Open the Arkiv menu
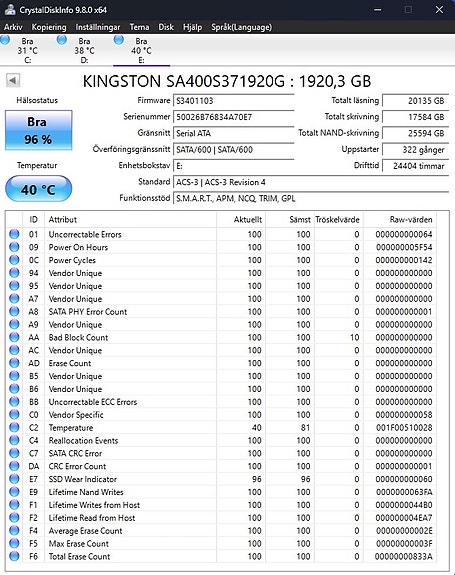Image resolution: width=455 pixels, height=575 pixels. click(13, 27)
